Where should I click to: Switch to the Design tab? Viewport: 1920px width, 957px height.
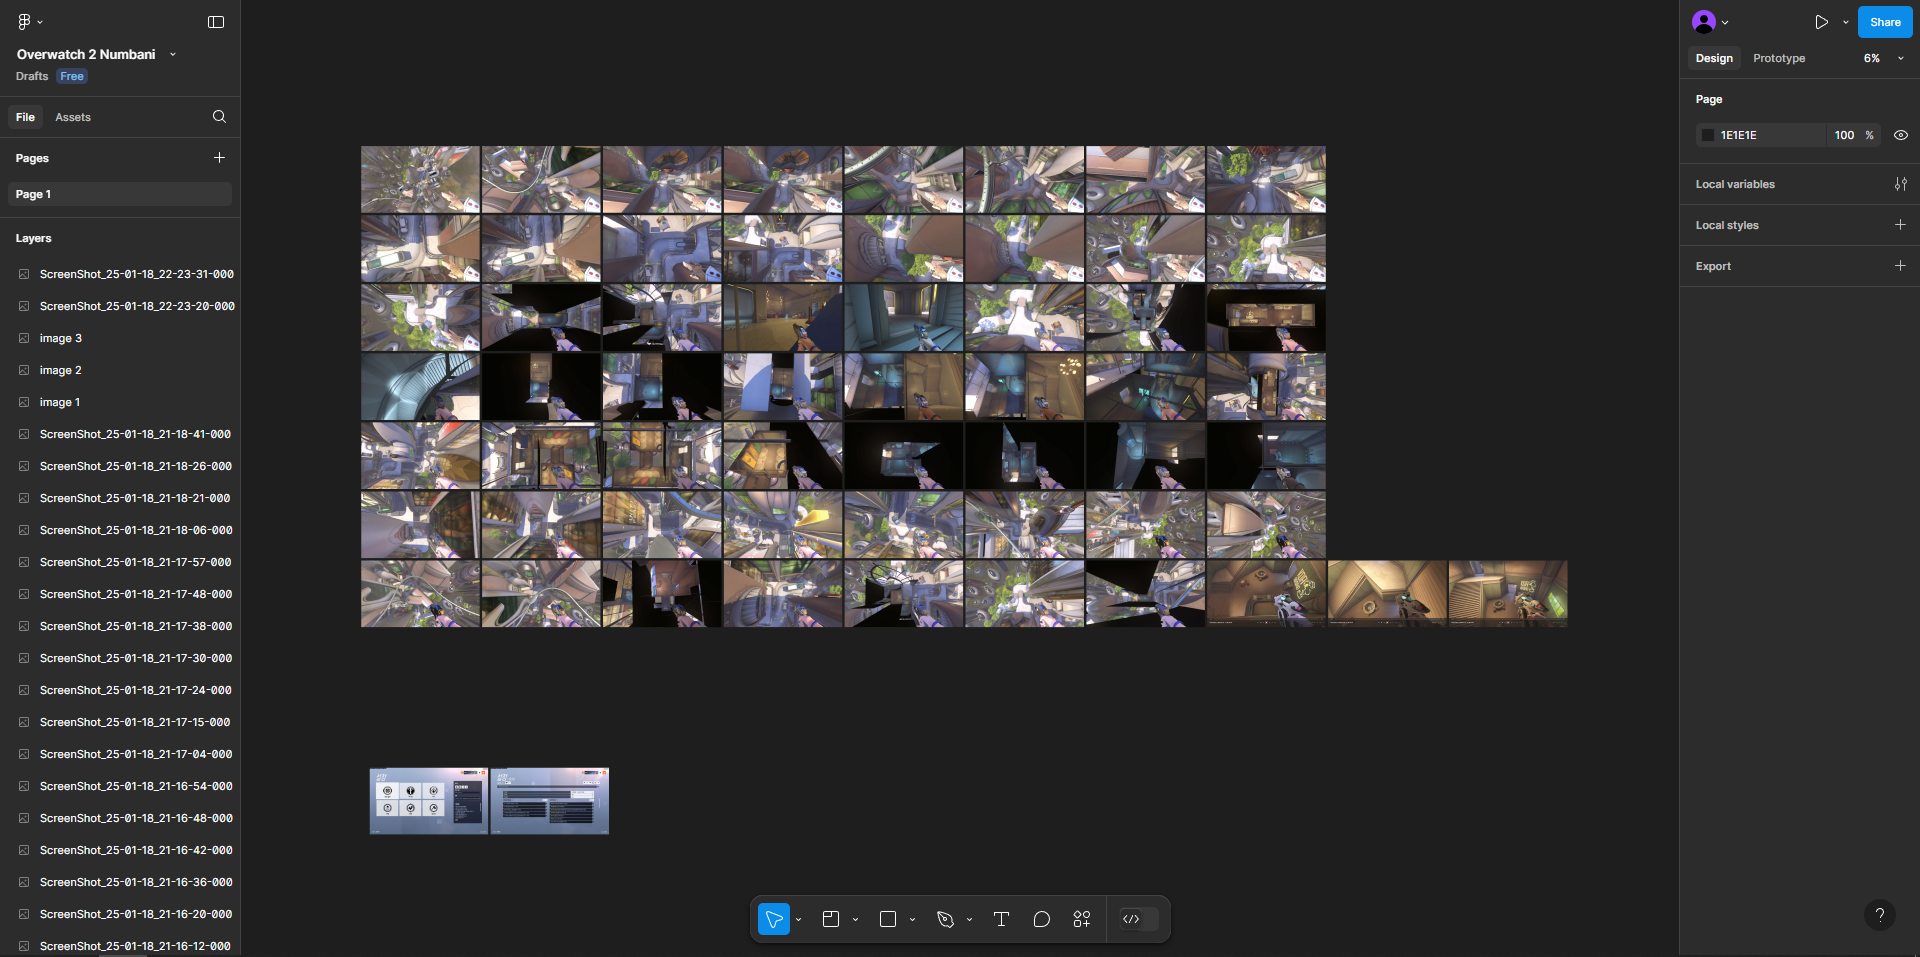coord(1714,58)
